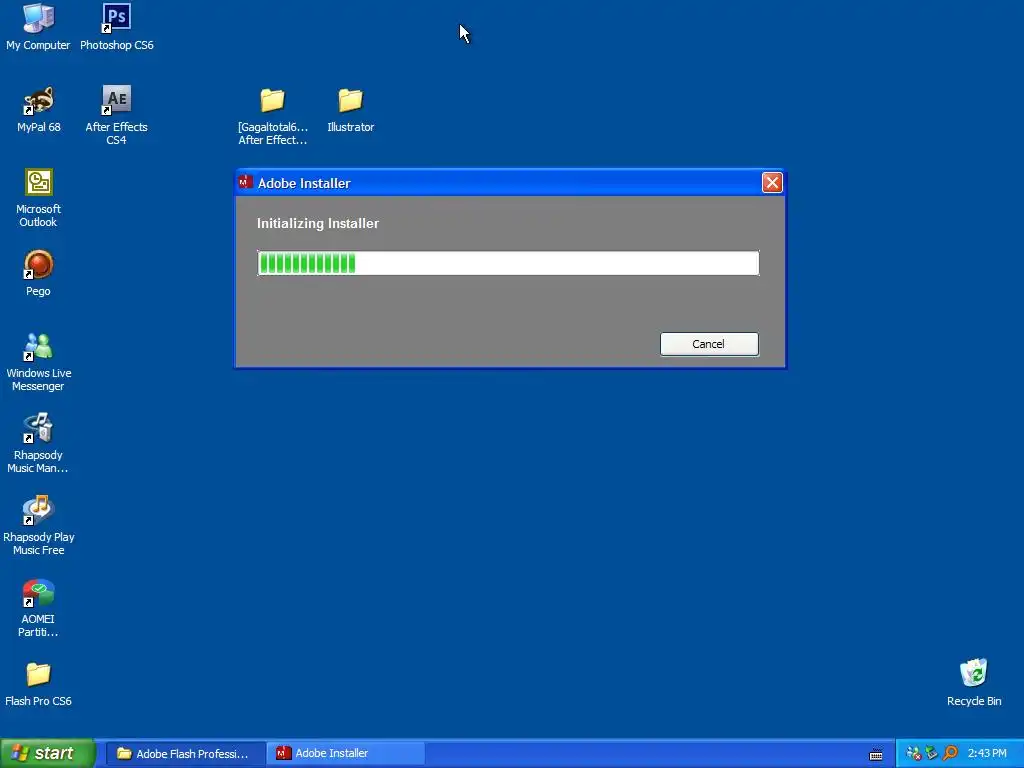Click the installer progress bar
Image resolution: width=1024 pixels, height=768 pixels.
pyautogui.click(x=508, y=263)
